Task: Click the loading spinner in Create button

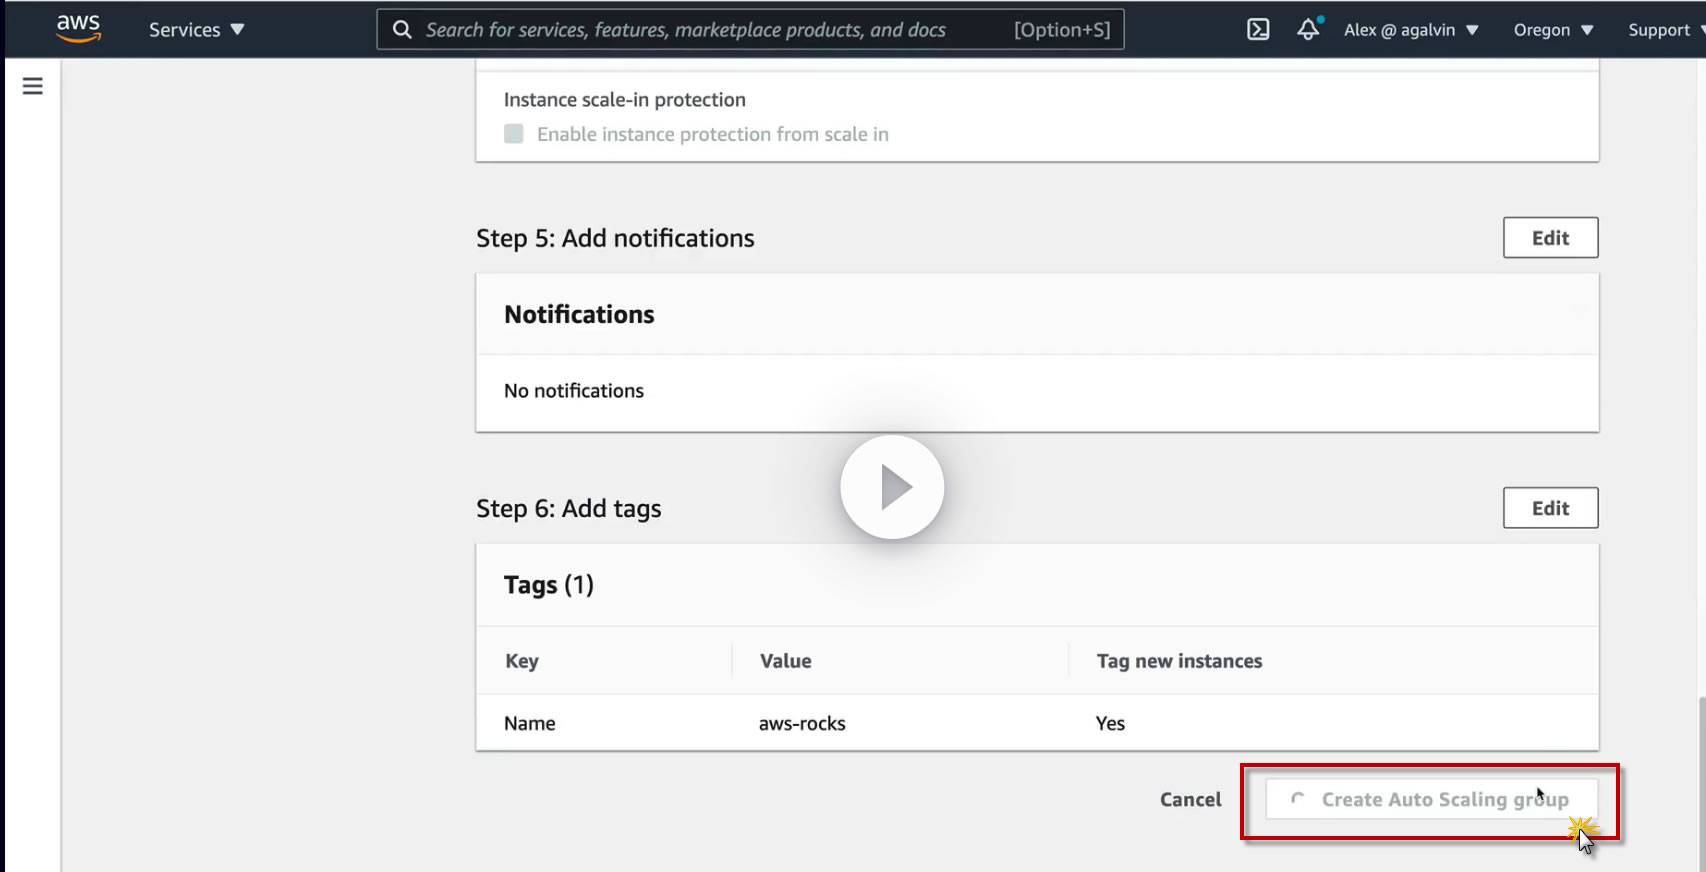Action: point(1298,799)
